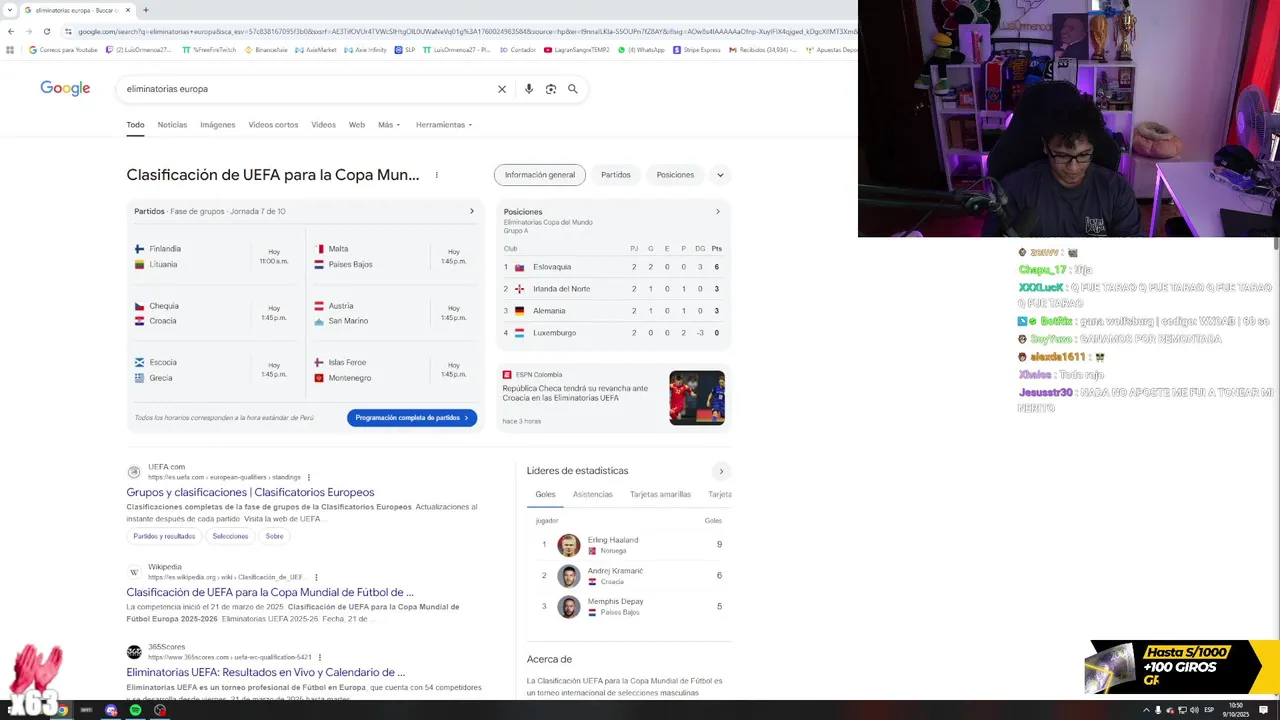This screenshot has height=720, width=1280.
Task: Go back with the browser back arrow
Action: (10, 31)
